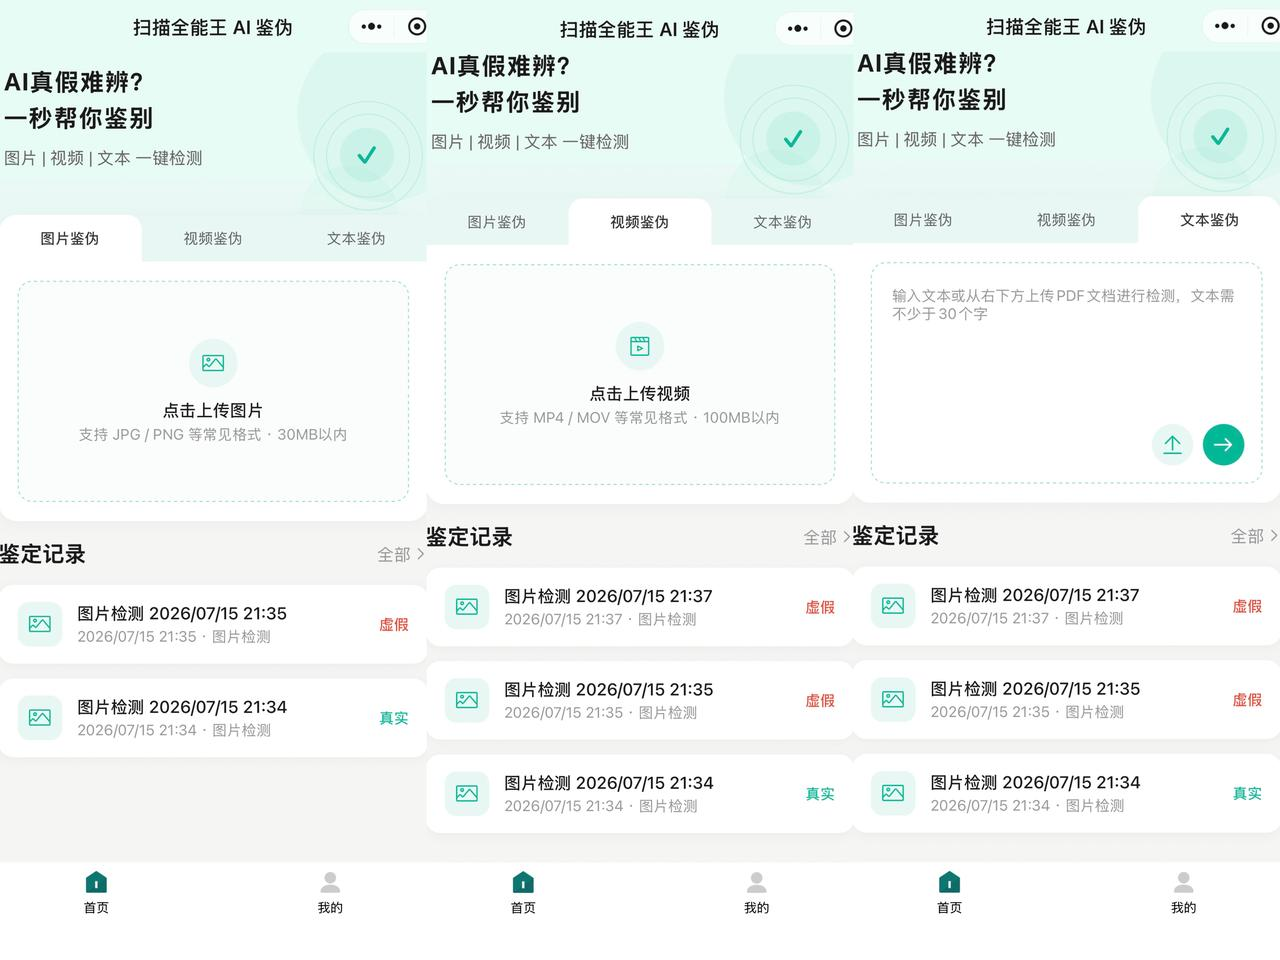The width and height of the screenshot is (1280, 960).
Task: Open the three-dots menu in the middle screen
Action: tap(798, 28)
